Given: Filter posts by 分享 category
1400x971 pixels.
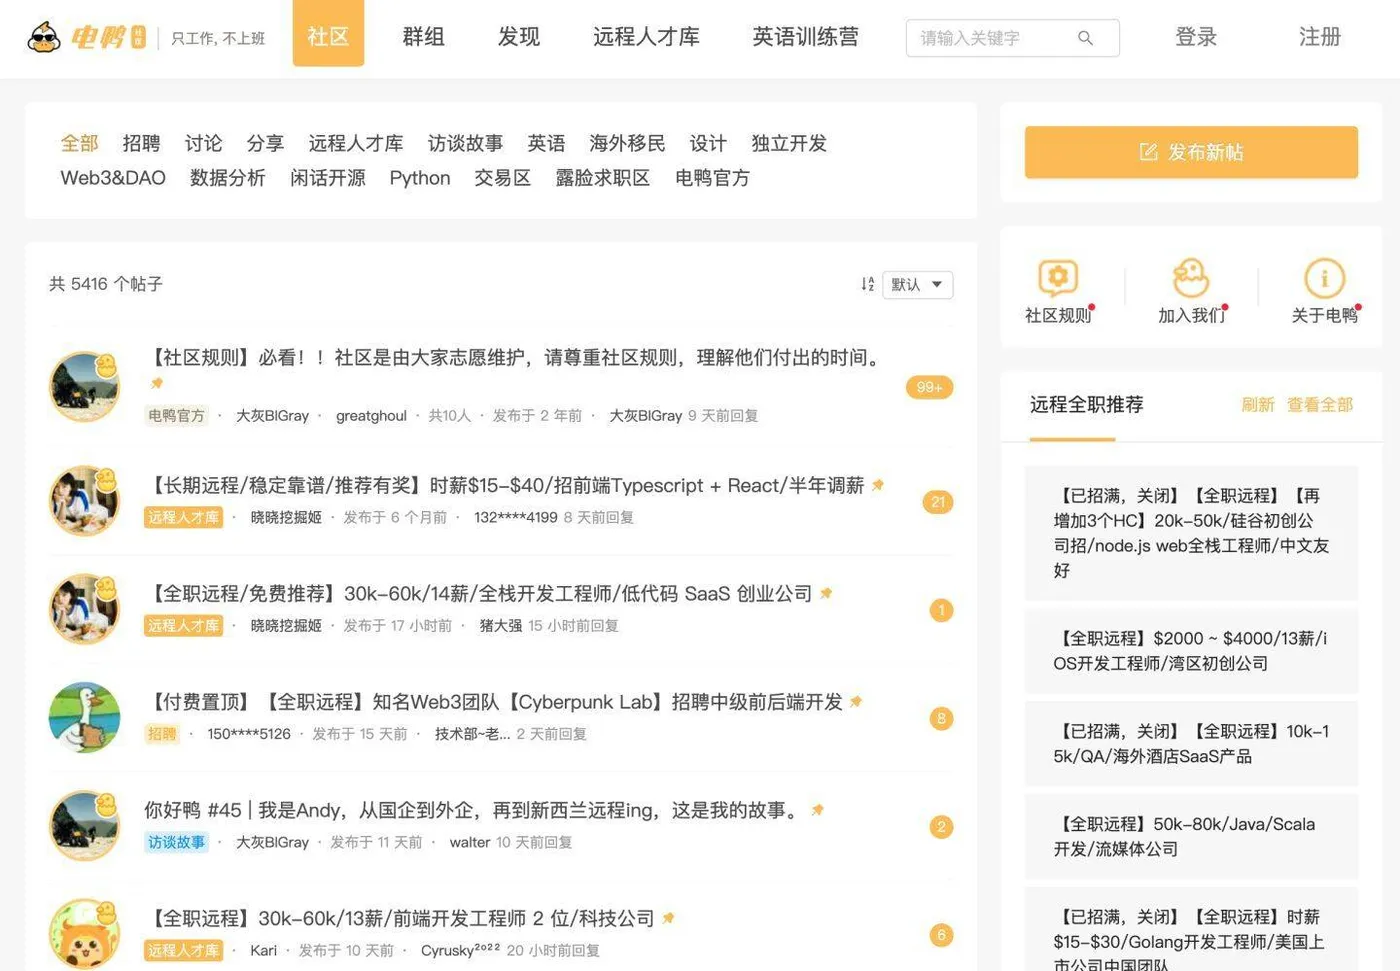Looking at the screenshot, I should point(265,143).
